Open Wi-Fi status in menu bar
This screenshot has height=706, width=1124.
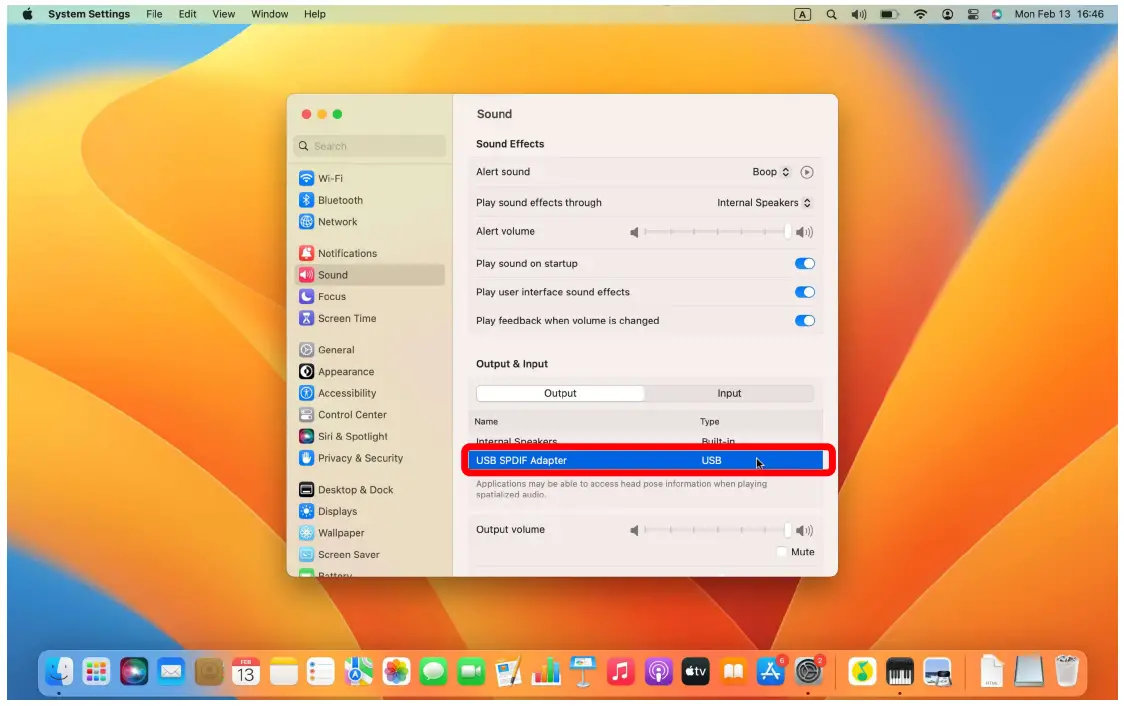pos(920,14)
